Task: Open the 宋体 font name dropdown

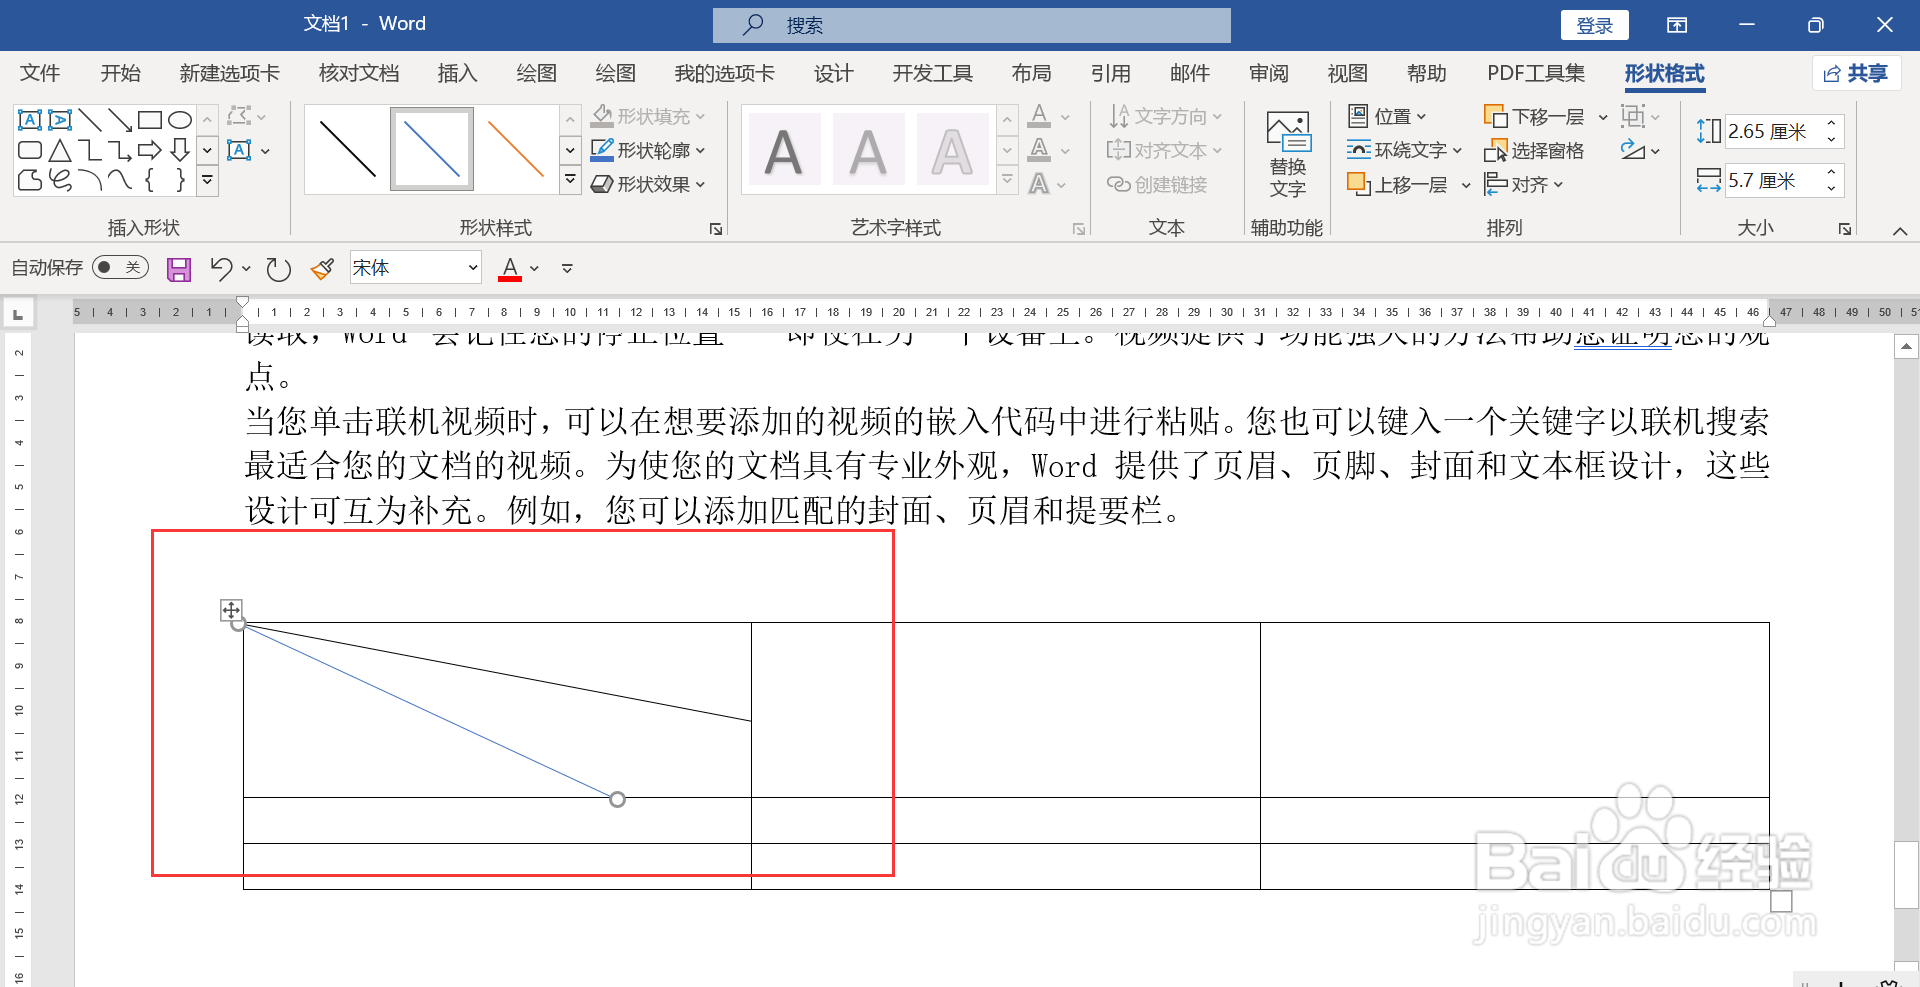Action: [x=472, y=268]
